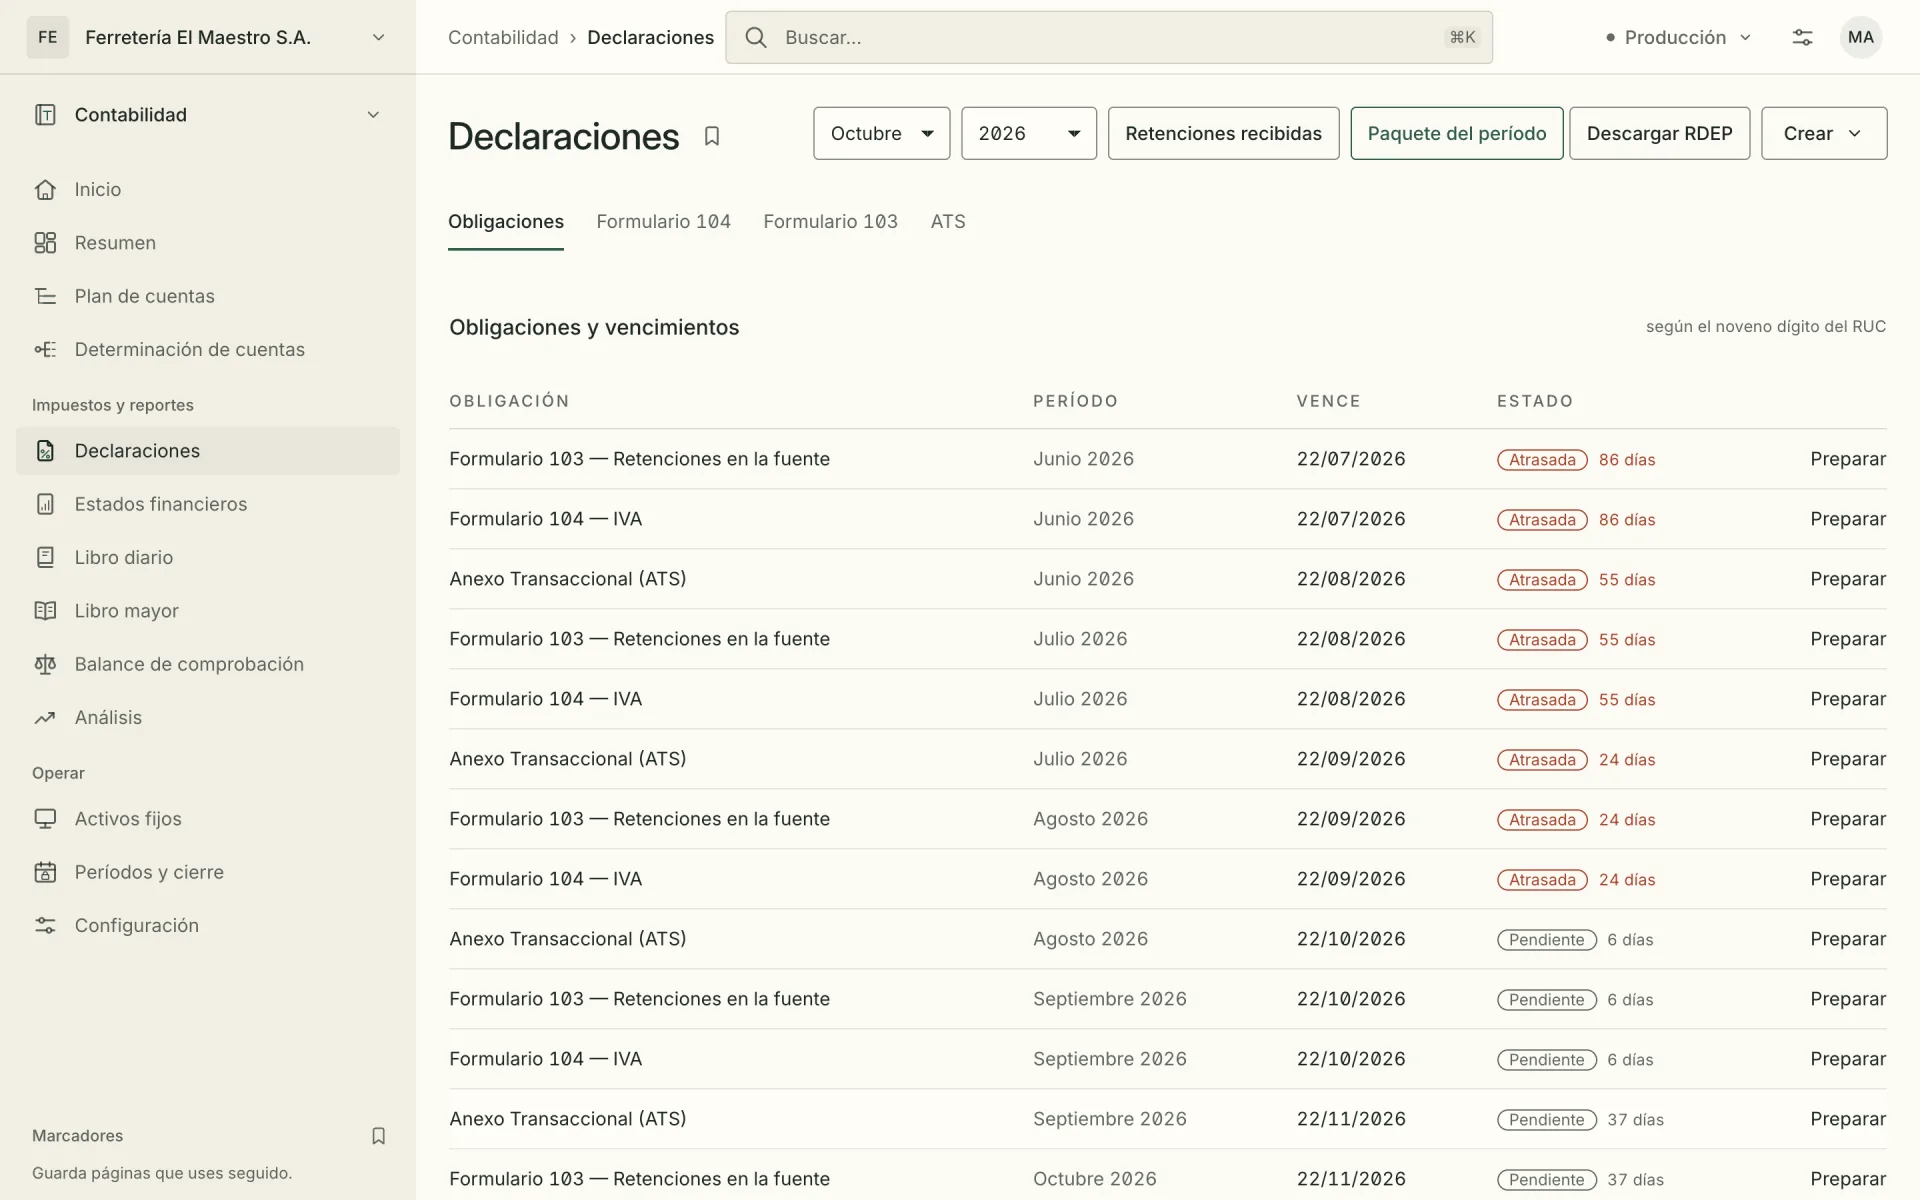1920x1200 pixels.
Task: Switch to the ATS tab
Action: (x=948, y=222)
